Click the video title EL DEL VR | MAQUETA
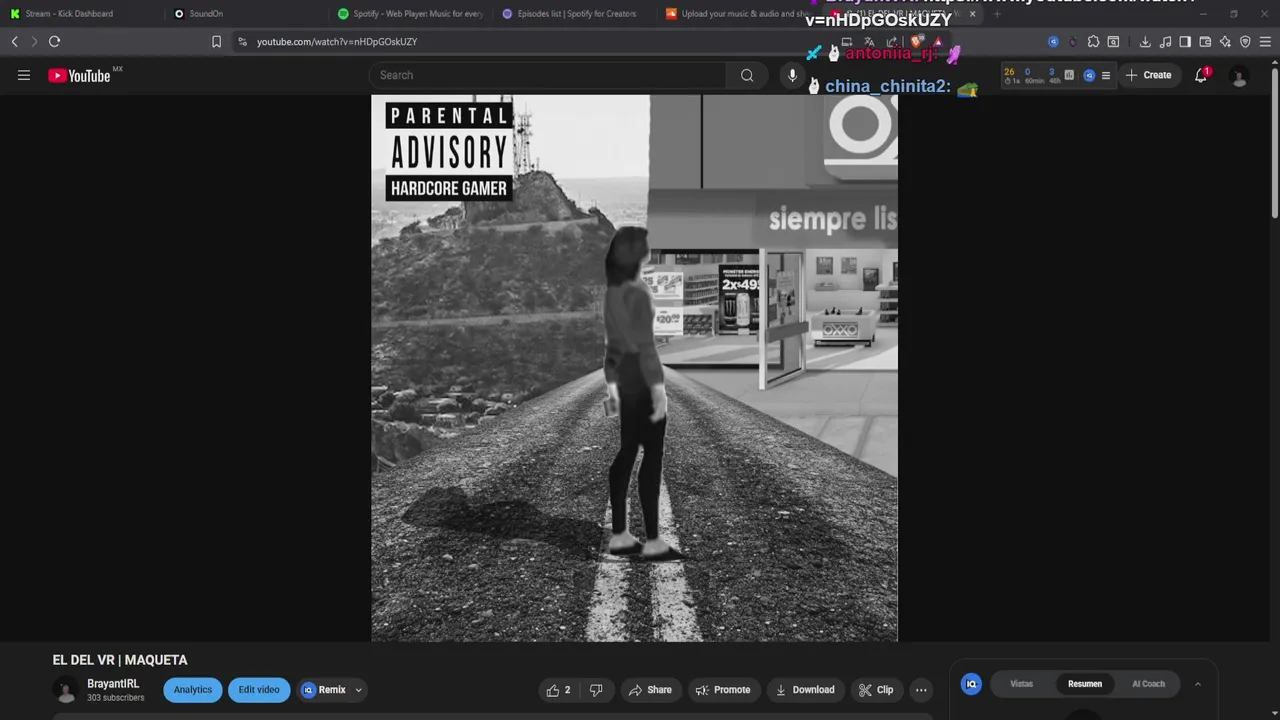The image size is (1280, 720). coord(120,660)
